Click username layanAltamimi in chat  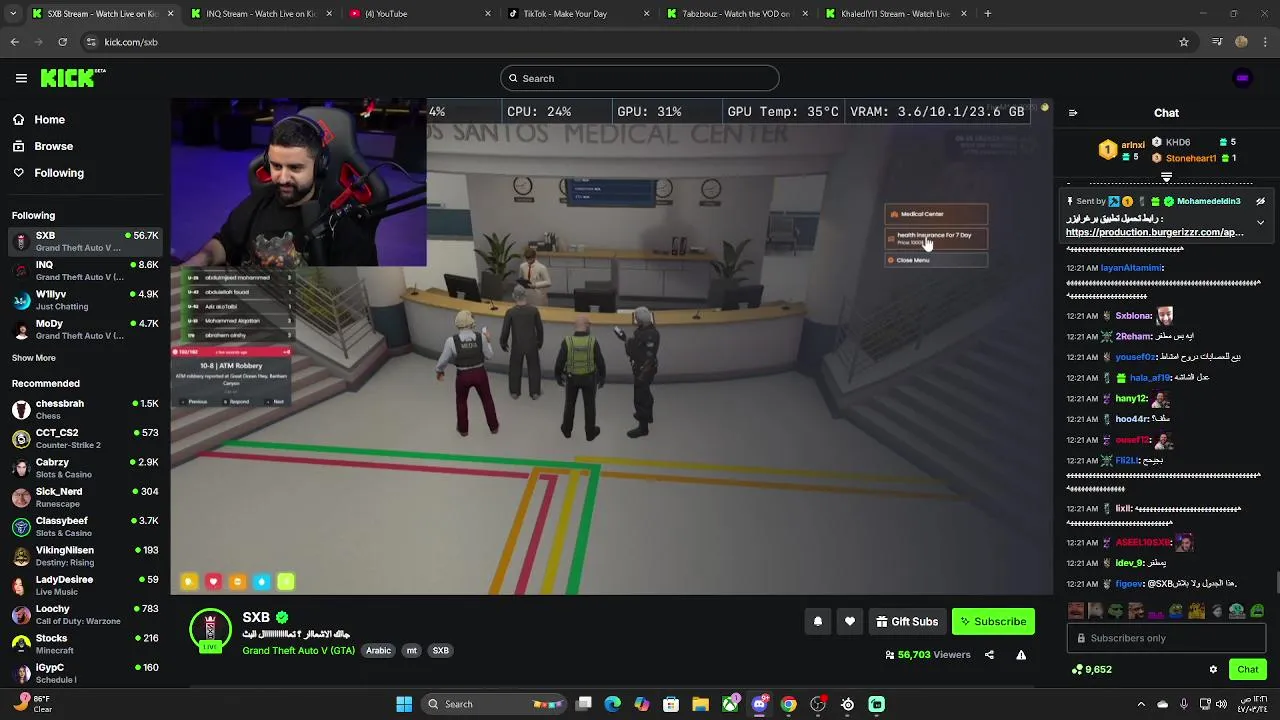[1131, 268]
